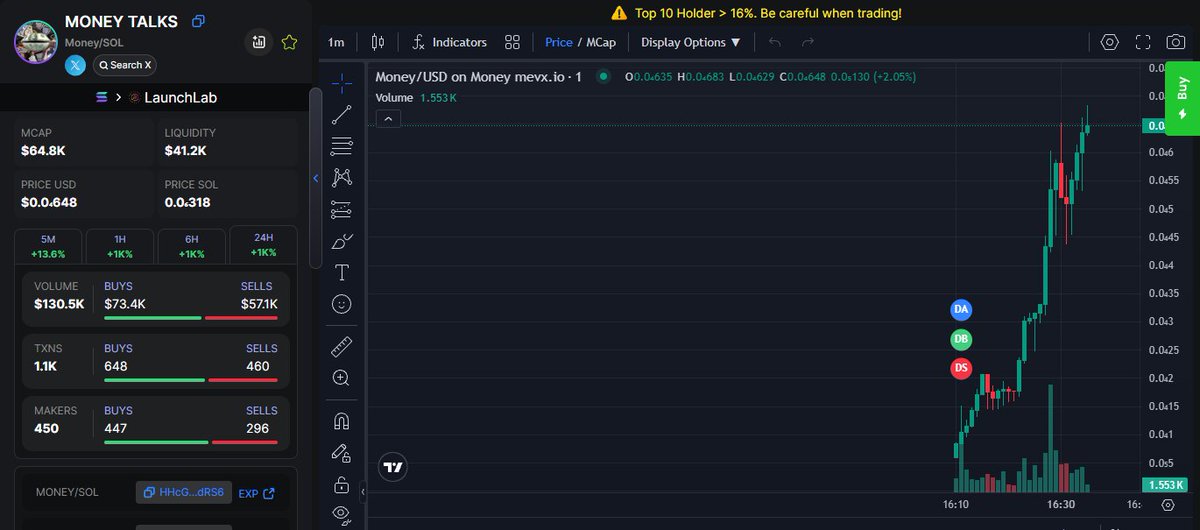
Task: Hide all drawings with the eye icon
Action: (x=342, y=515)
